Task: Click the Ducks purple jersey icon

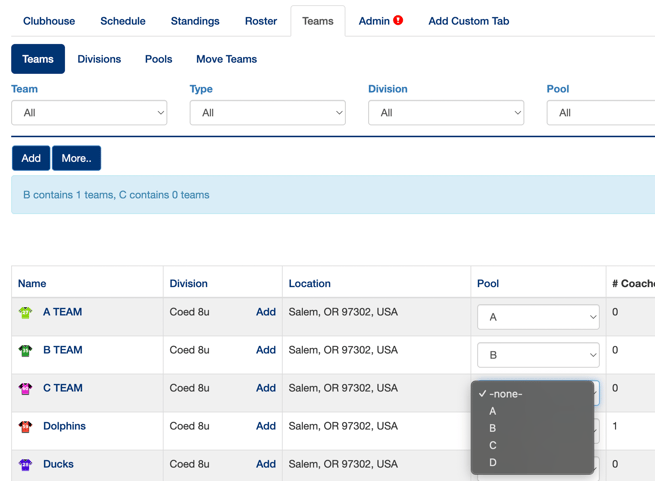Action: tap(26, 465)
